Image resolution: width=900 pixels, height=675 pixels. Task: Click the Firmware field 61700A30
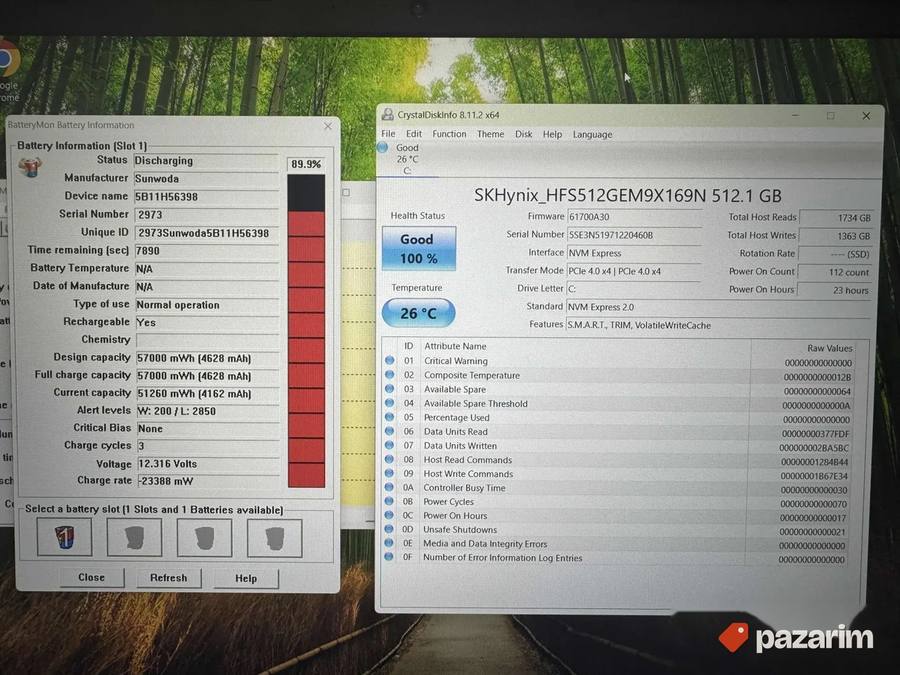[x=634, y=217]
